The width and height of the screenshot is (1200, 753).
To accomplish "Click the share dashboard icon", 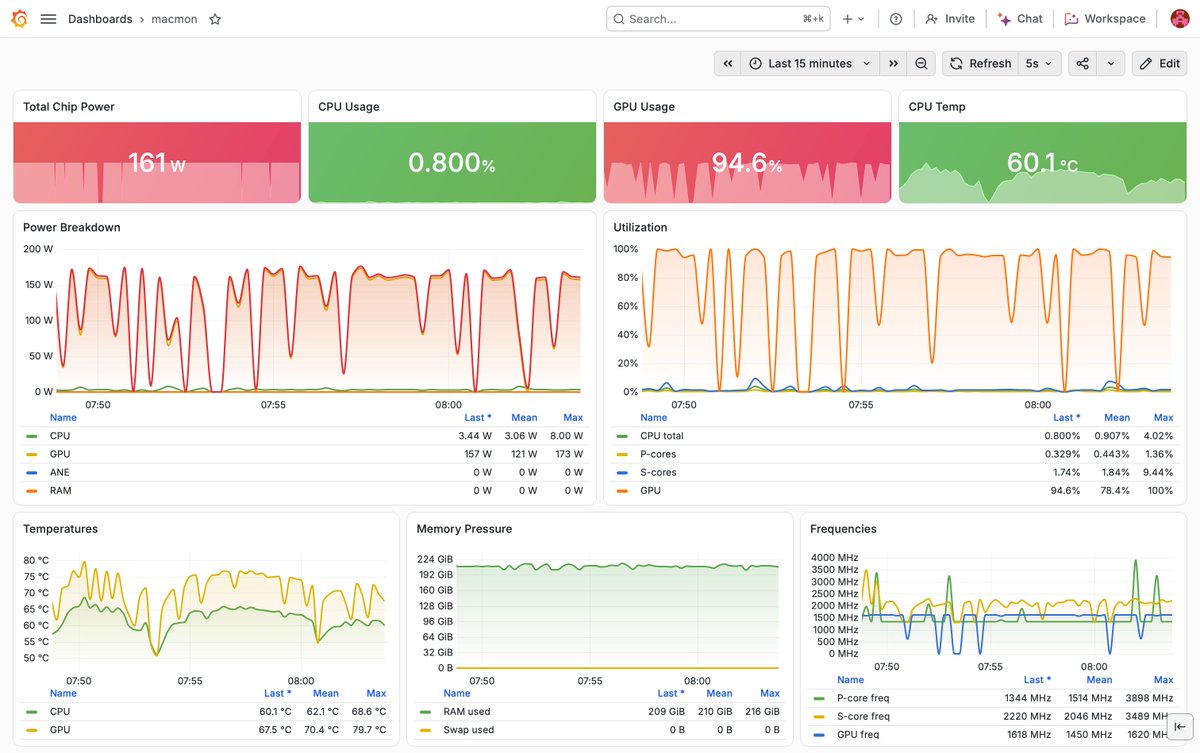I will (x=1083, y=63).
